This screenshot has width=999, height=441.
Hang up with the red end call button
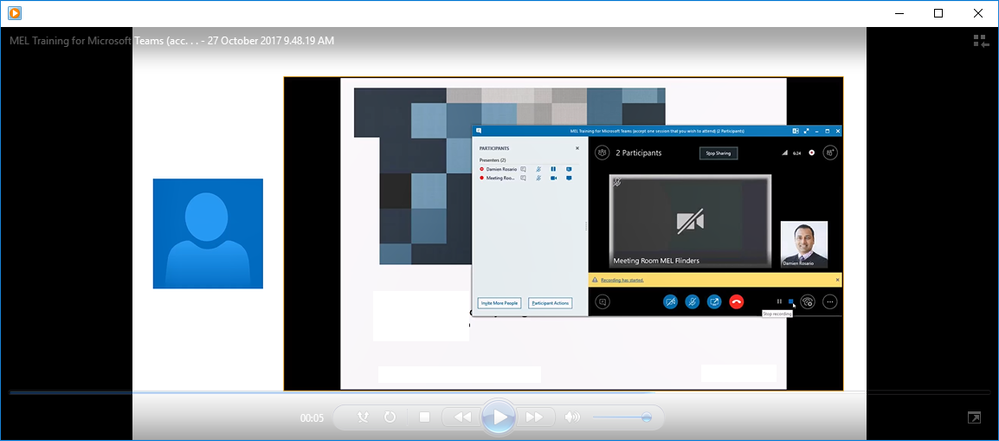click(737, 301)
